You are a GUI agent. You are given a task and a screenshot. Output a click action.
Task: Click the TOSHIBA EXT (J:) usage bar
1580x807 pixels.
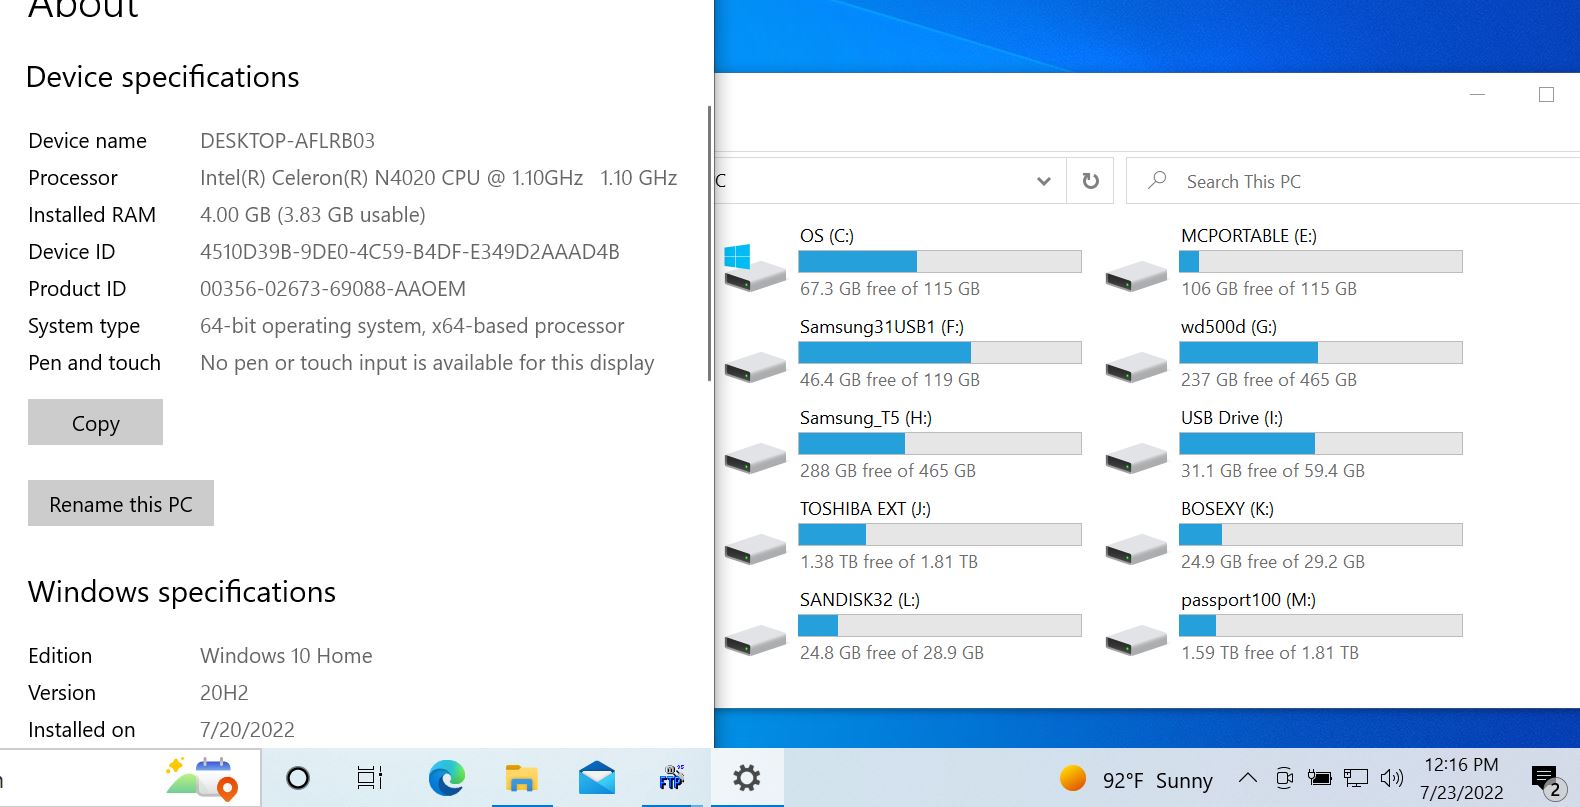pyautogui.click(x=940, y=534)
